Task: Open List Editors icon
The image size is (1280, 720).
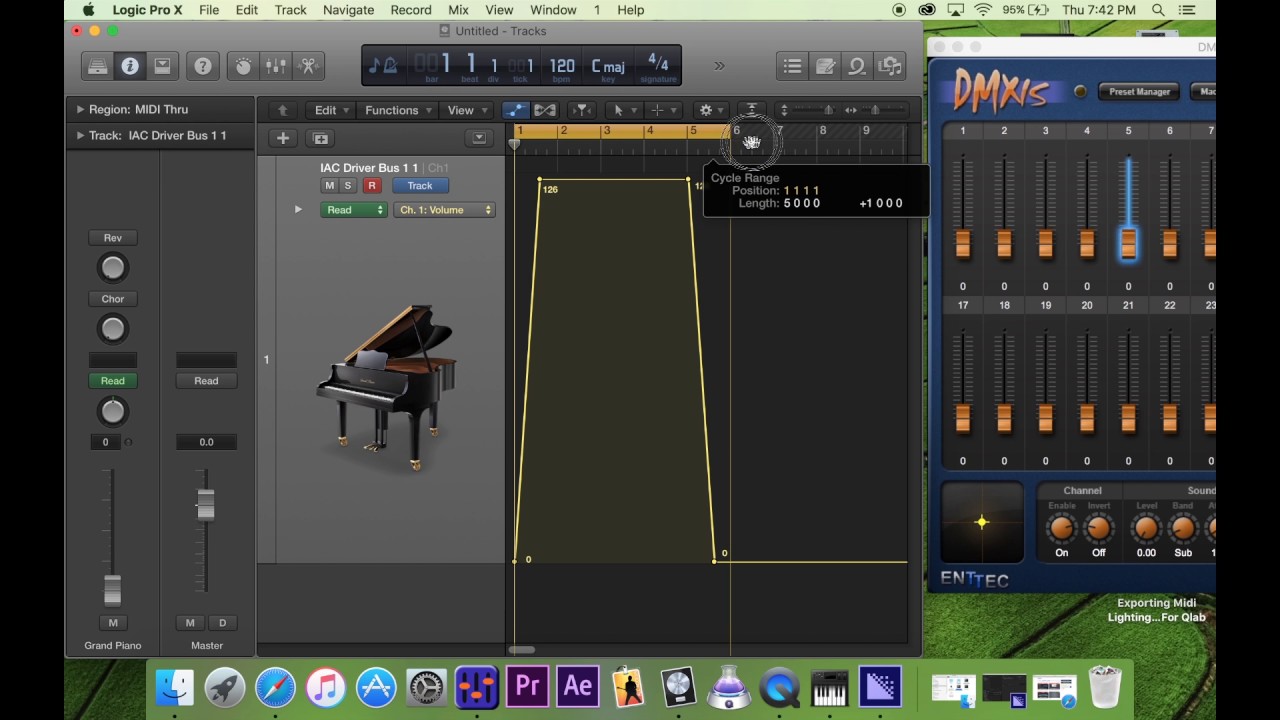Action: (x=793, y=67)
